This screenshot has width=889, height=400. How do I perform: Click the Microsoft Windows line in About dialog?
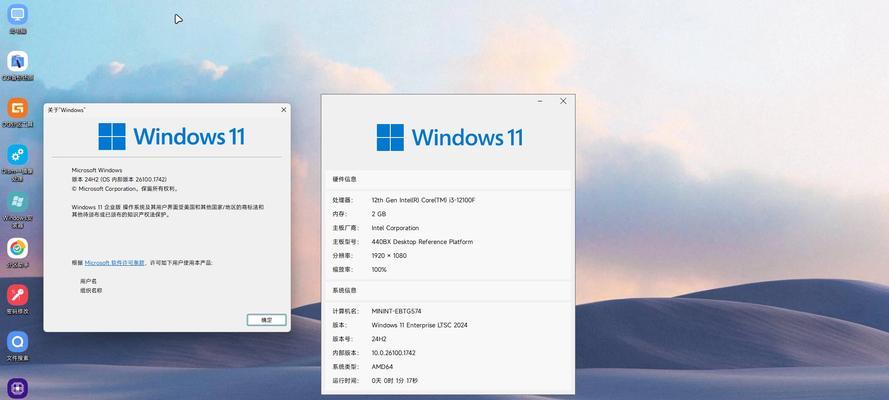tap(96, 170)
